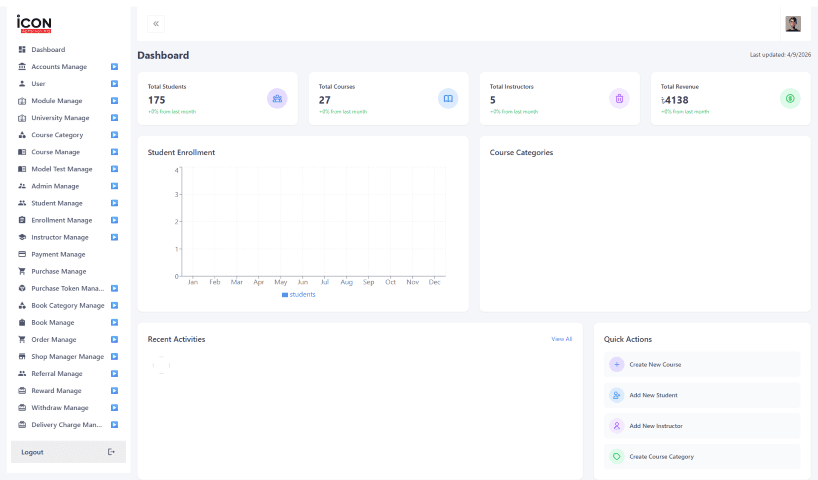Click the logout exit icon

[111, 452]
